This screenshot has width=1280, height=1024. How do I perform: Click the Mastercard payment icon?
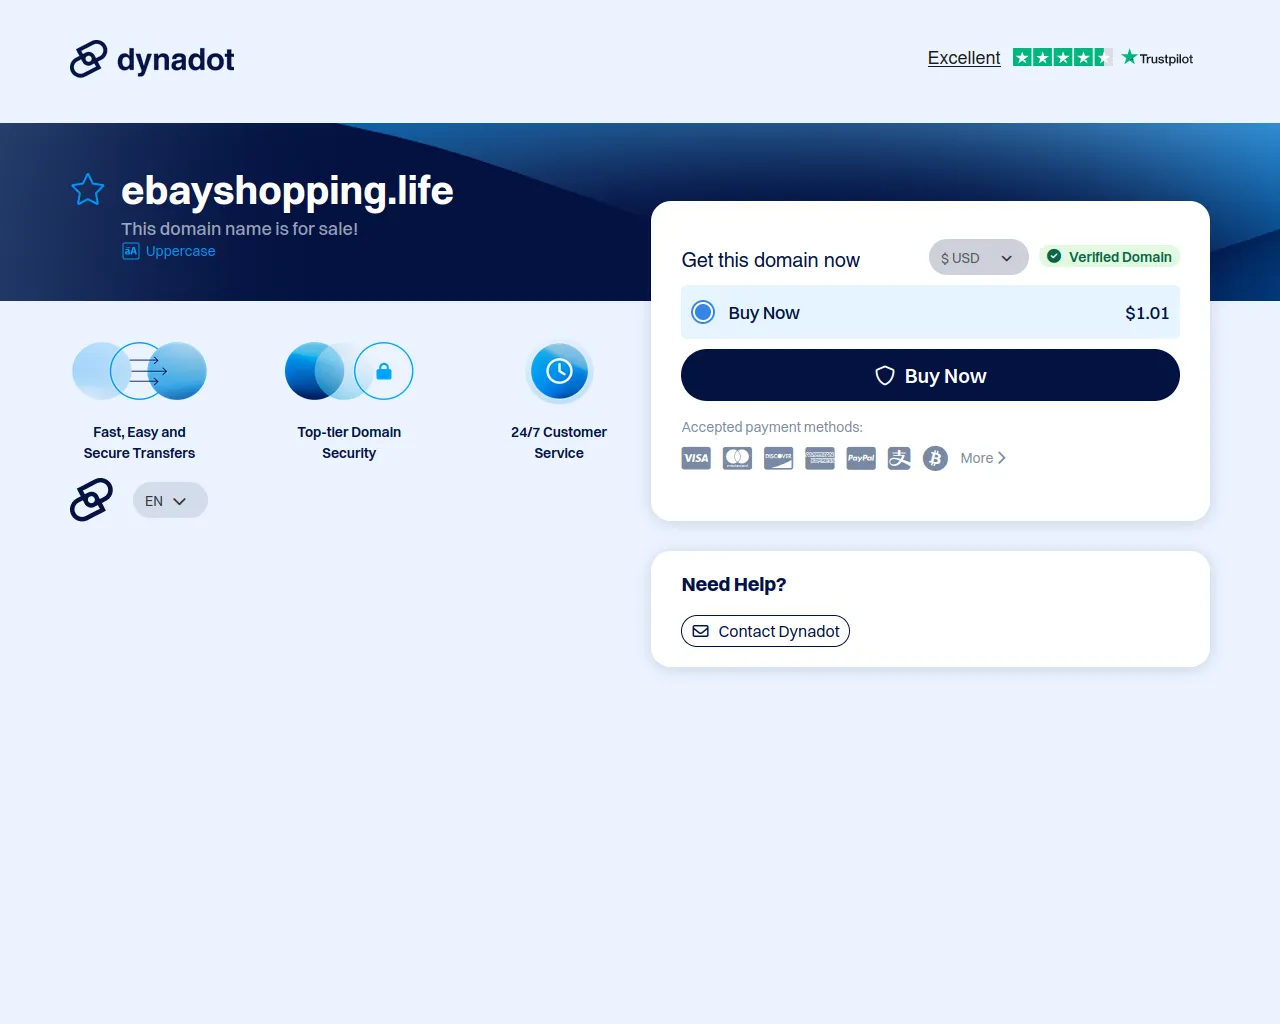point(737,458)
